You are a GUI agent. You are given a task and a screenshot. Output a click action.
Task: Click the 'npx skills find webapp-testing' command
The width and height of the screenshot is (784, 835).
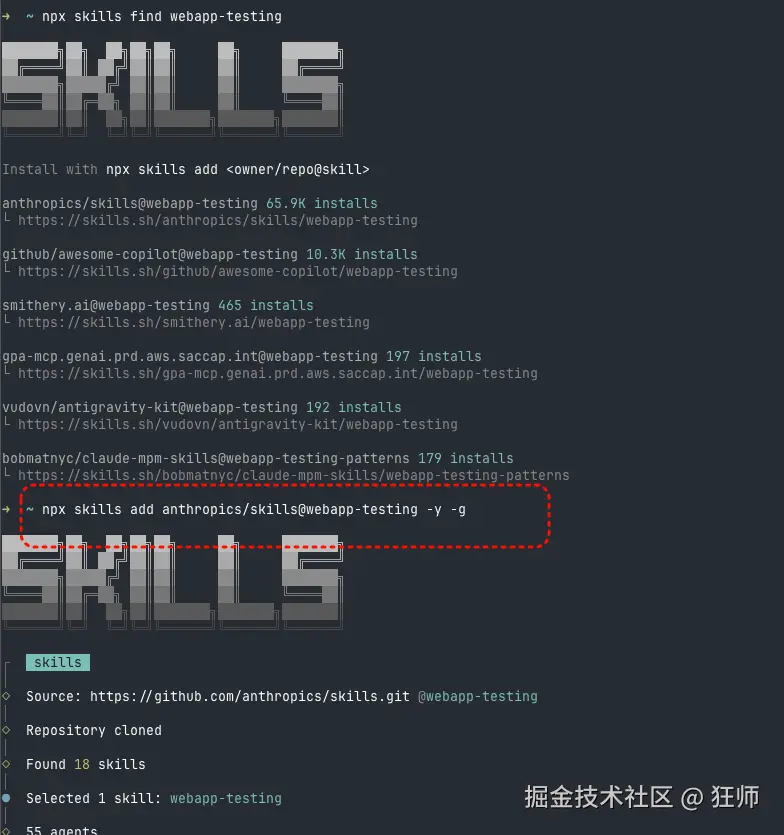tap(162, 17)
